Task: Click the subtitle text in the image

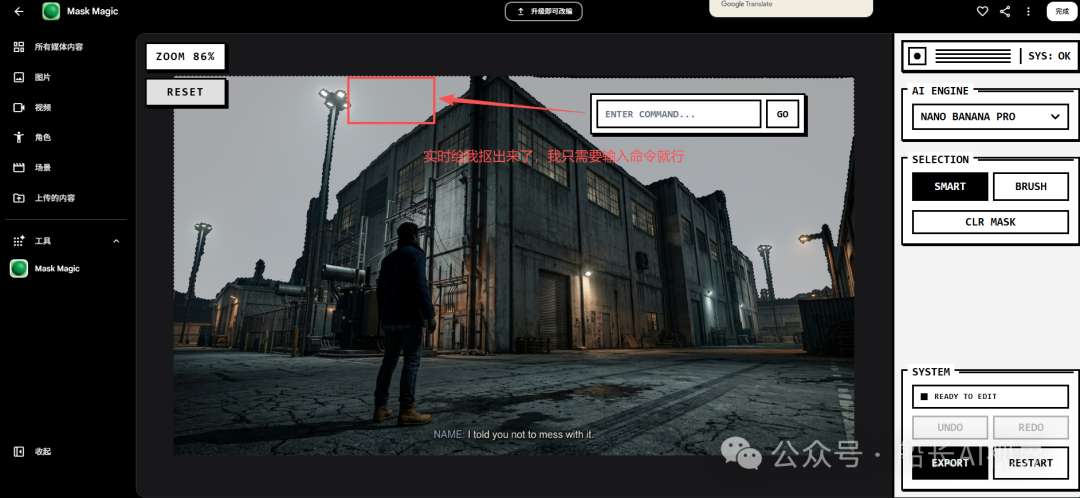Action: (513, 435)
